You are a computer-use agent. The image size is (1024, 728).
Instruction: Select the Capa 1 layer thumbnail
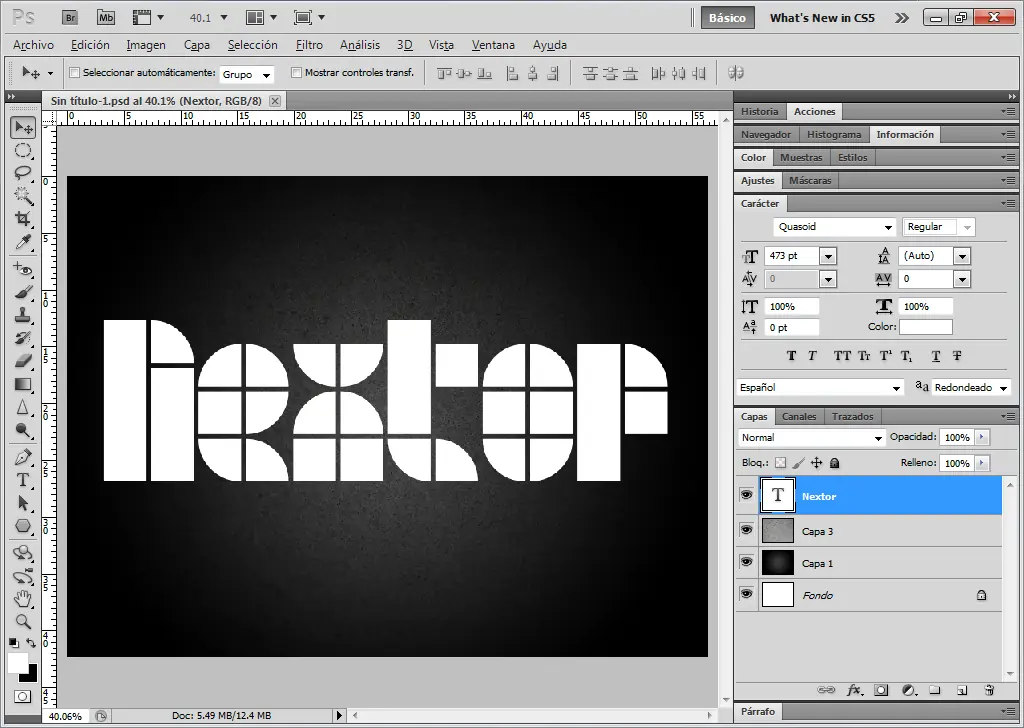tap(778, 563)
